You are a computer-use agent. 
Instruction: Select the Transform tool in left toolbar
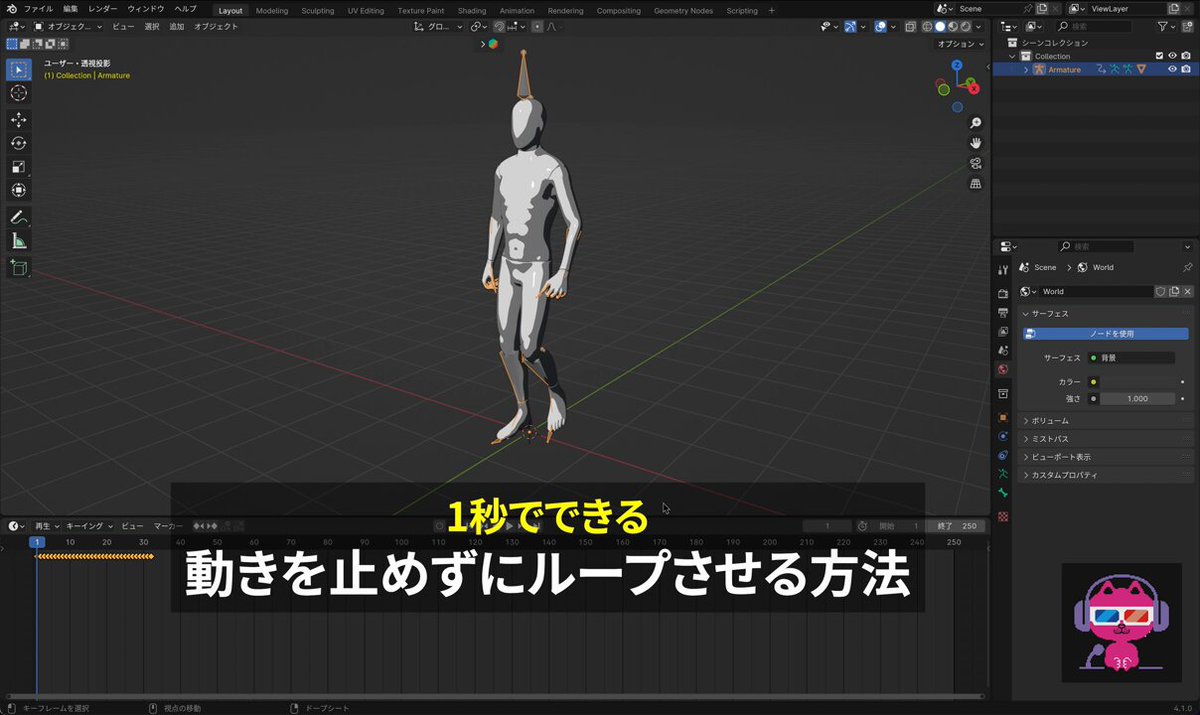coord(18,190)
